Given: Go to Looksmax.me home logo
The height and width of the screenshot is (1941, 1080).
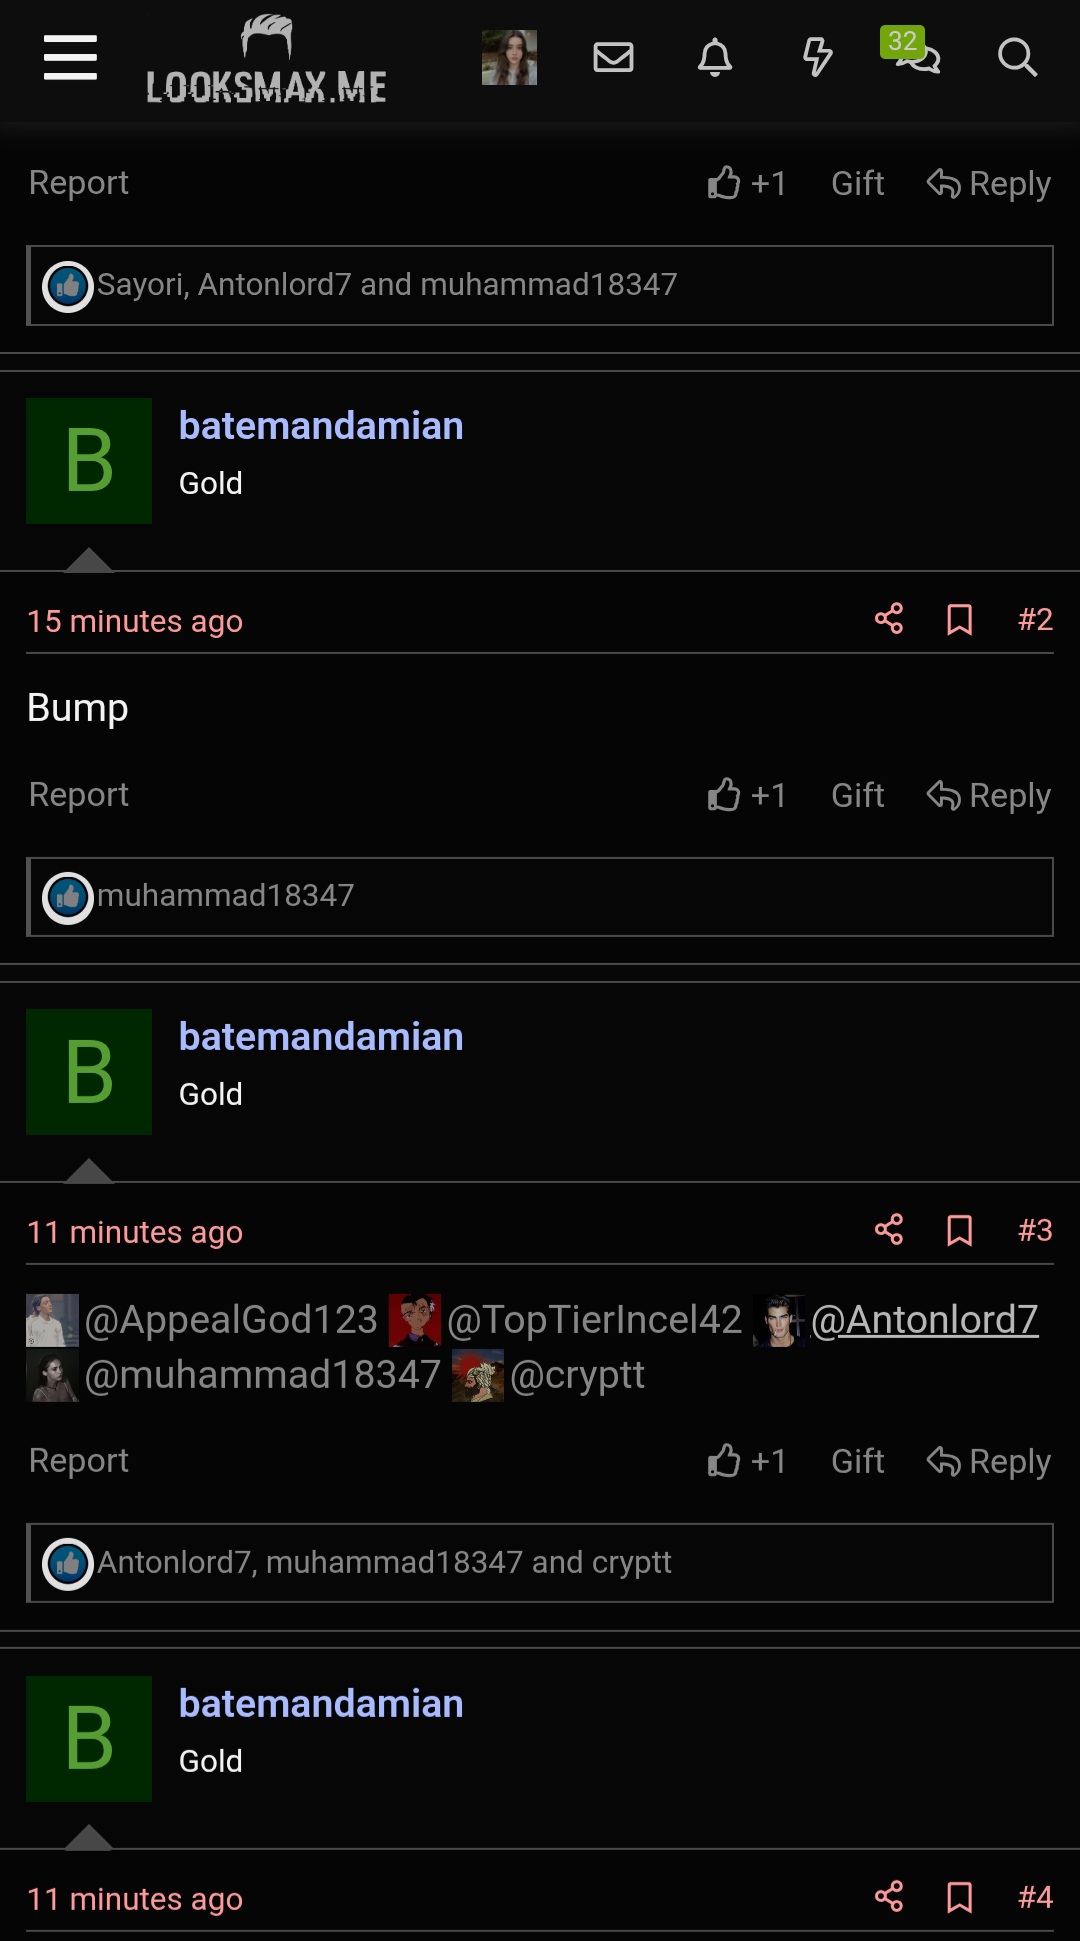Looking at the screenshot, I should point(266,60).
